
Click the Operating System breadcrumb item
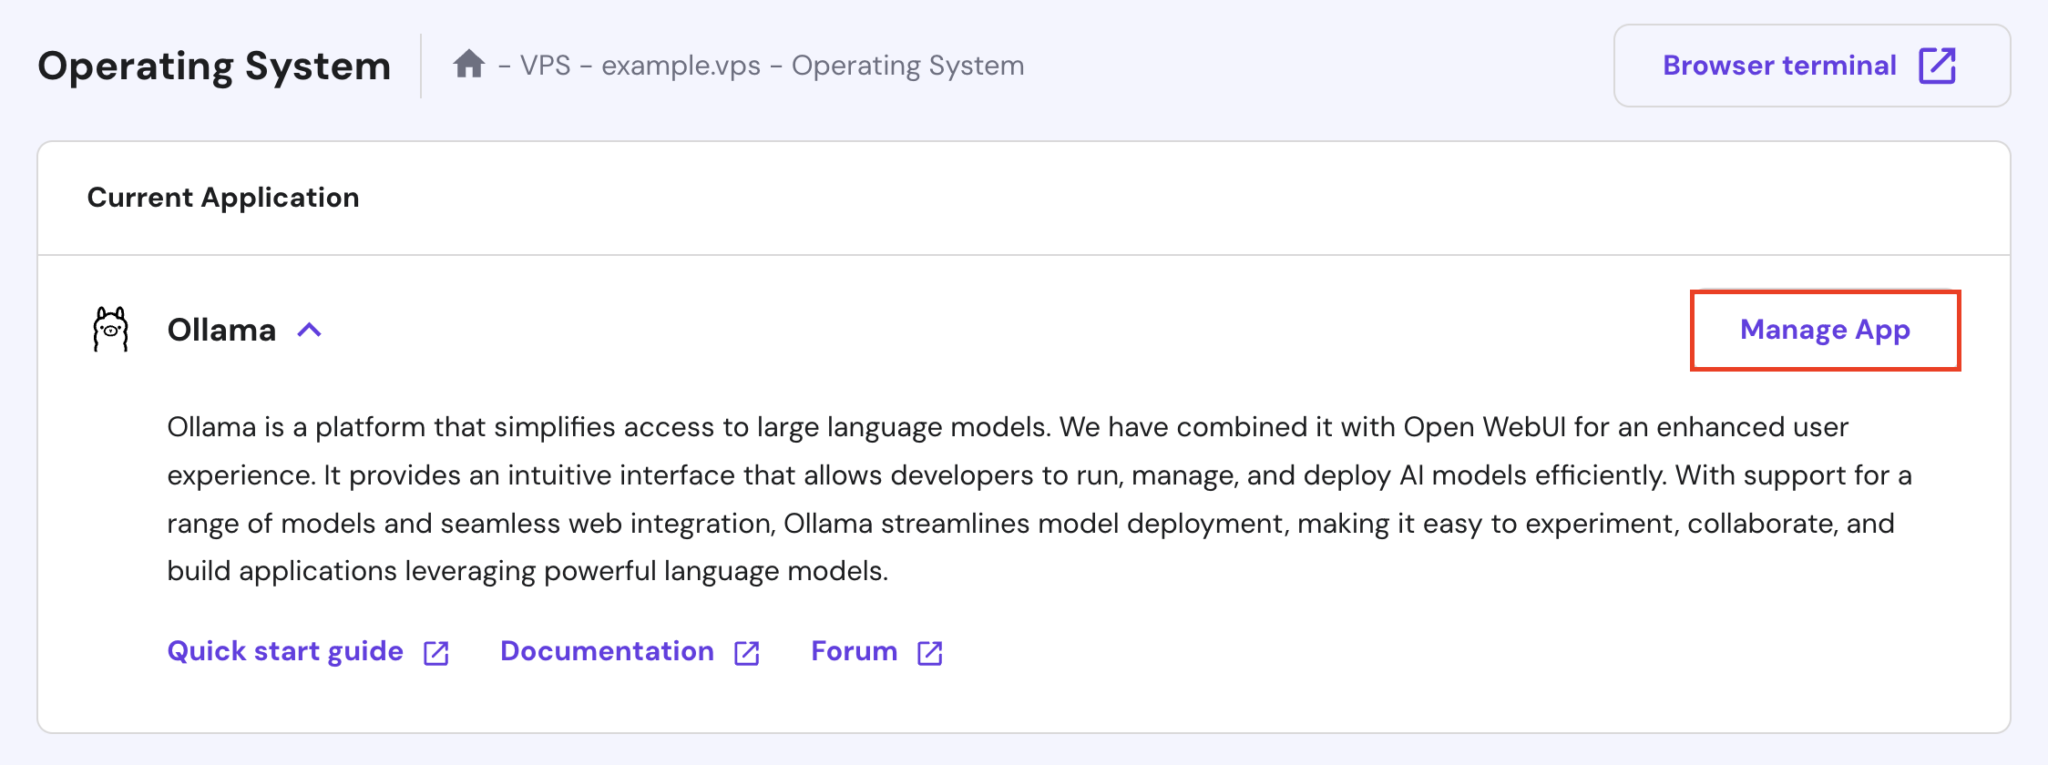click(908, 66)
